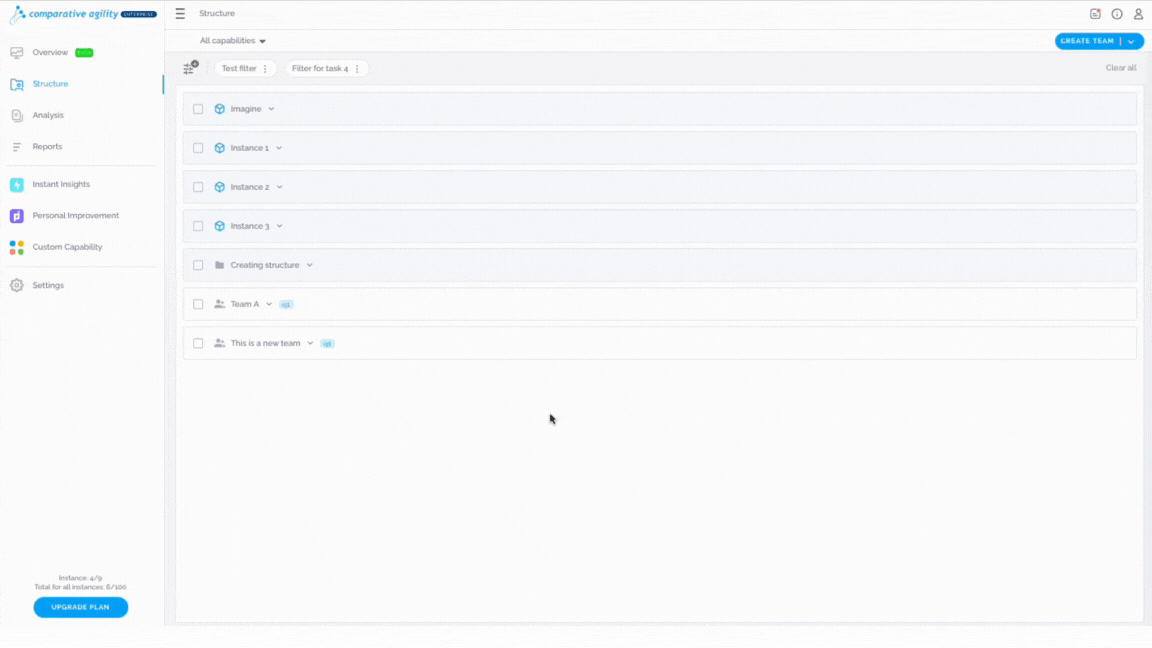Open Test filter options dots
The height and width of the screenshot is (648, 1152).
click(x=265, y=68)
